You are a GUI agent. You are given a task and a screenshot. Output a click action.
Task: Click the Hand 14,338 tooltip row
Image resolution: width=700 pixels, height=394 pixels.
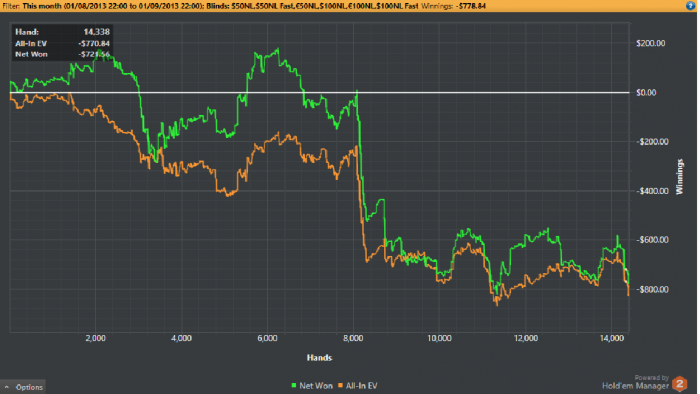[x=62, y=32]
